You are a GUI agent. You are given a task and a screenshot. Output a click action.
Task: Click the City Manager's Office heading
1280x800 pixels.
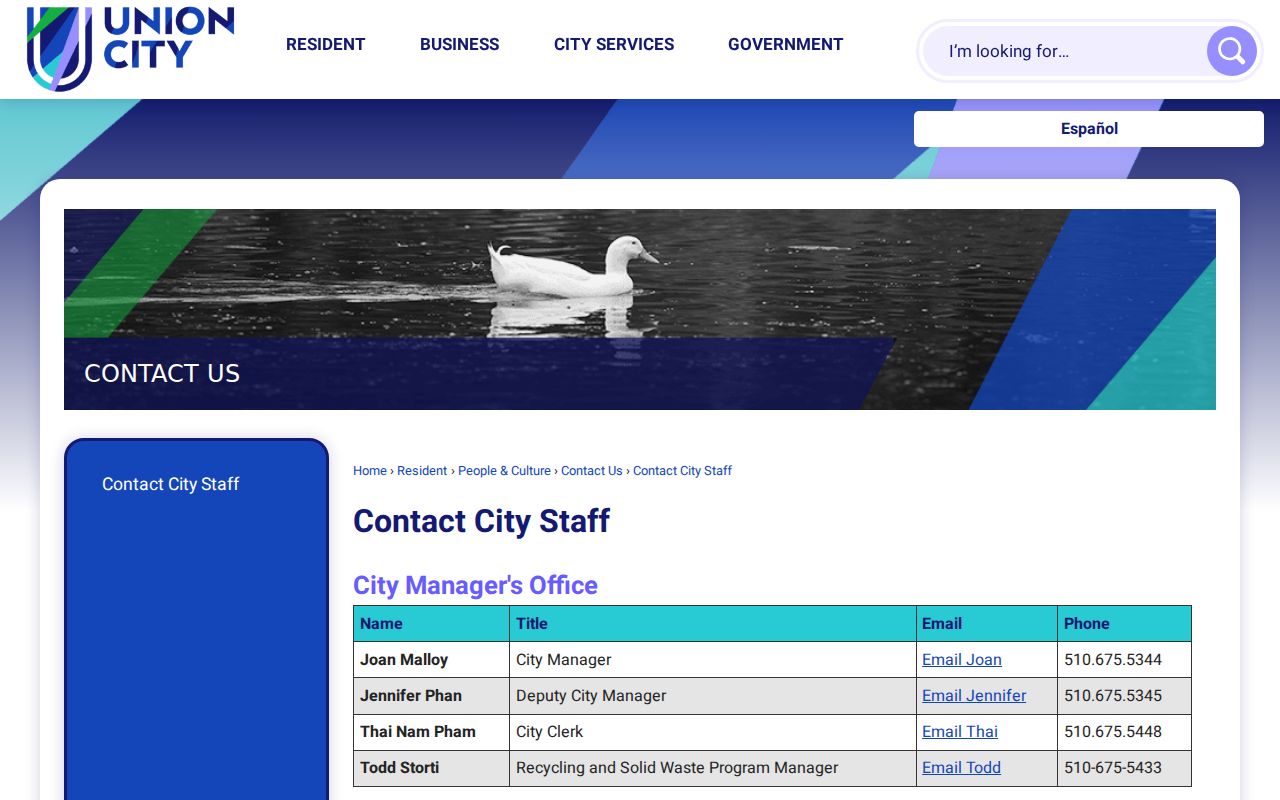[475, 585]
